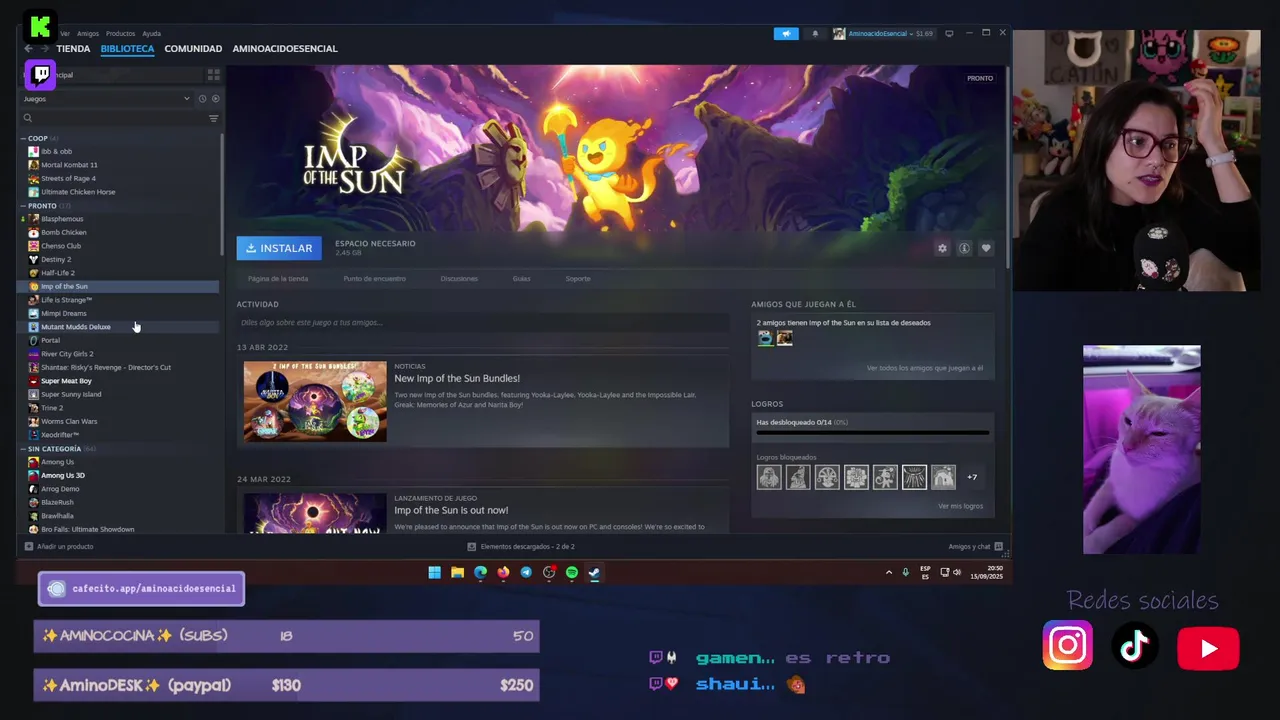Screen dimensions: 1280x720
Task: Open Firefox from the taskbar
Action: pos(503,573)
